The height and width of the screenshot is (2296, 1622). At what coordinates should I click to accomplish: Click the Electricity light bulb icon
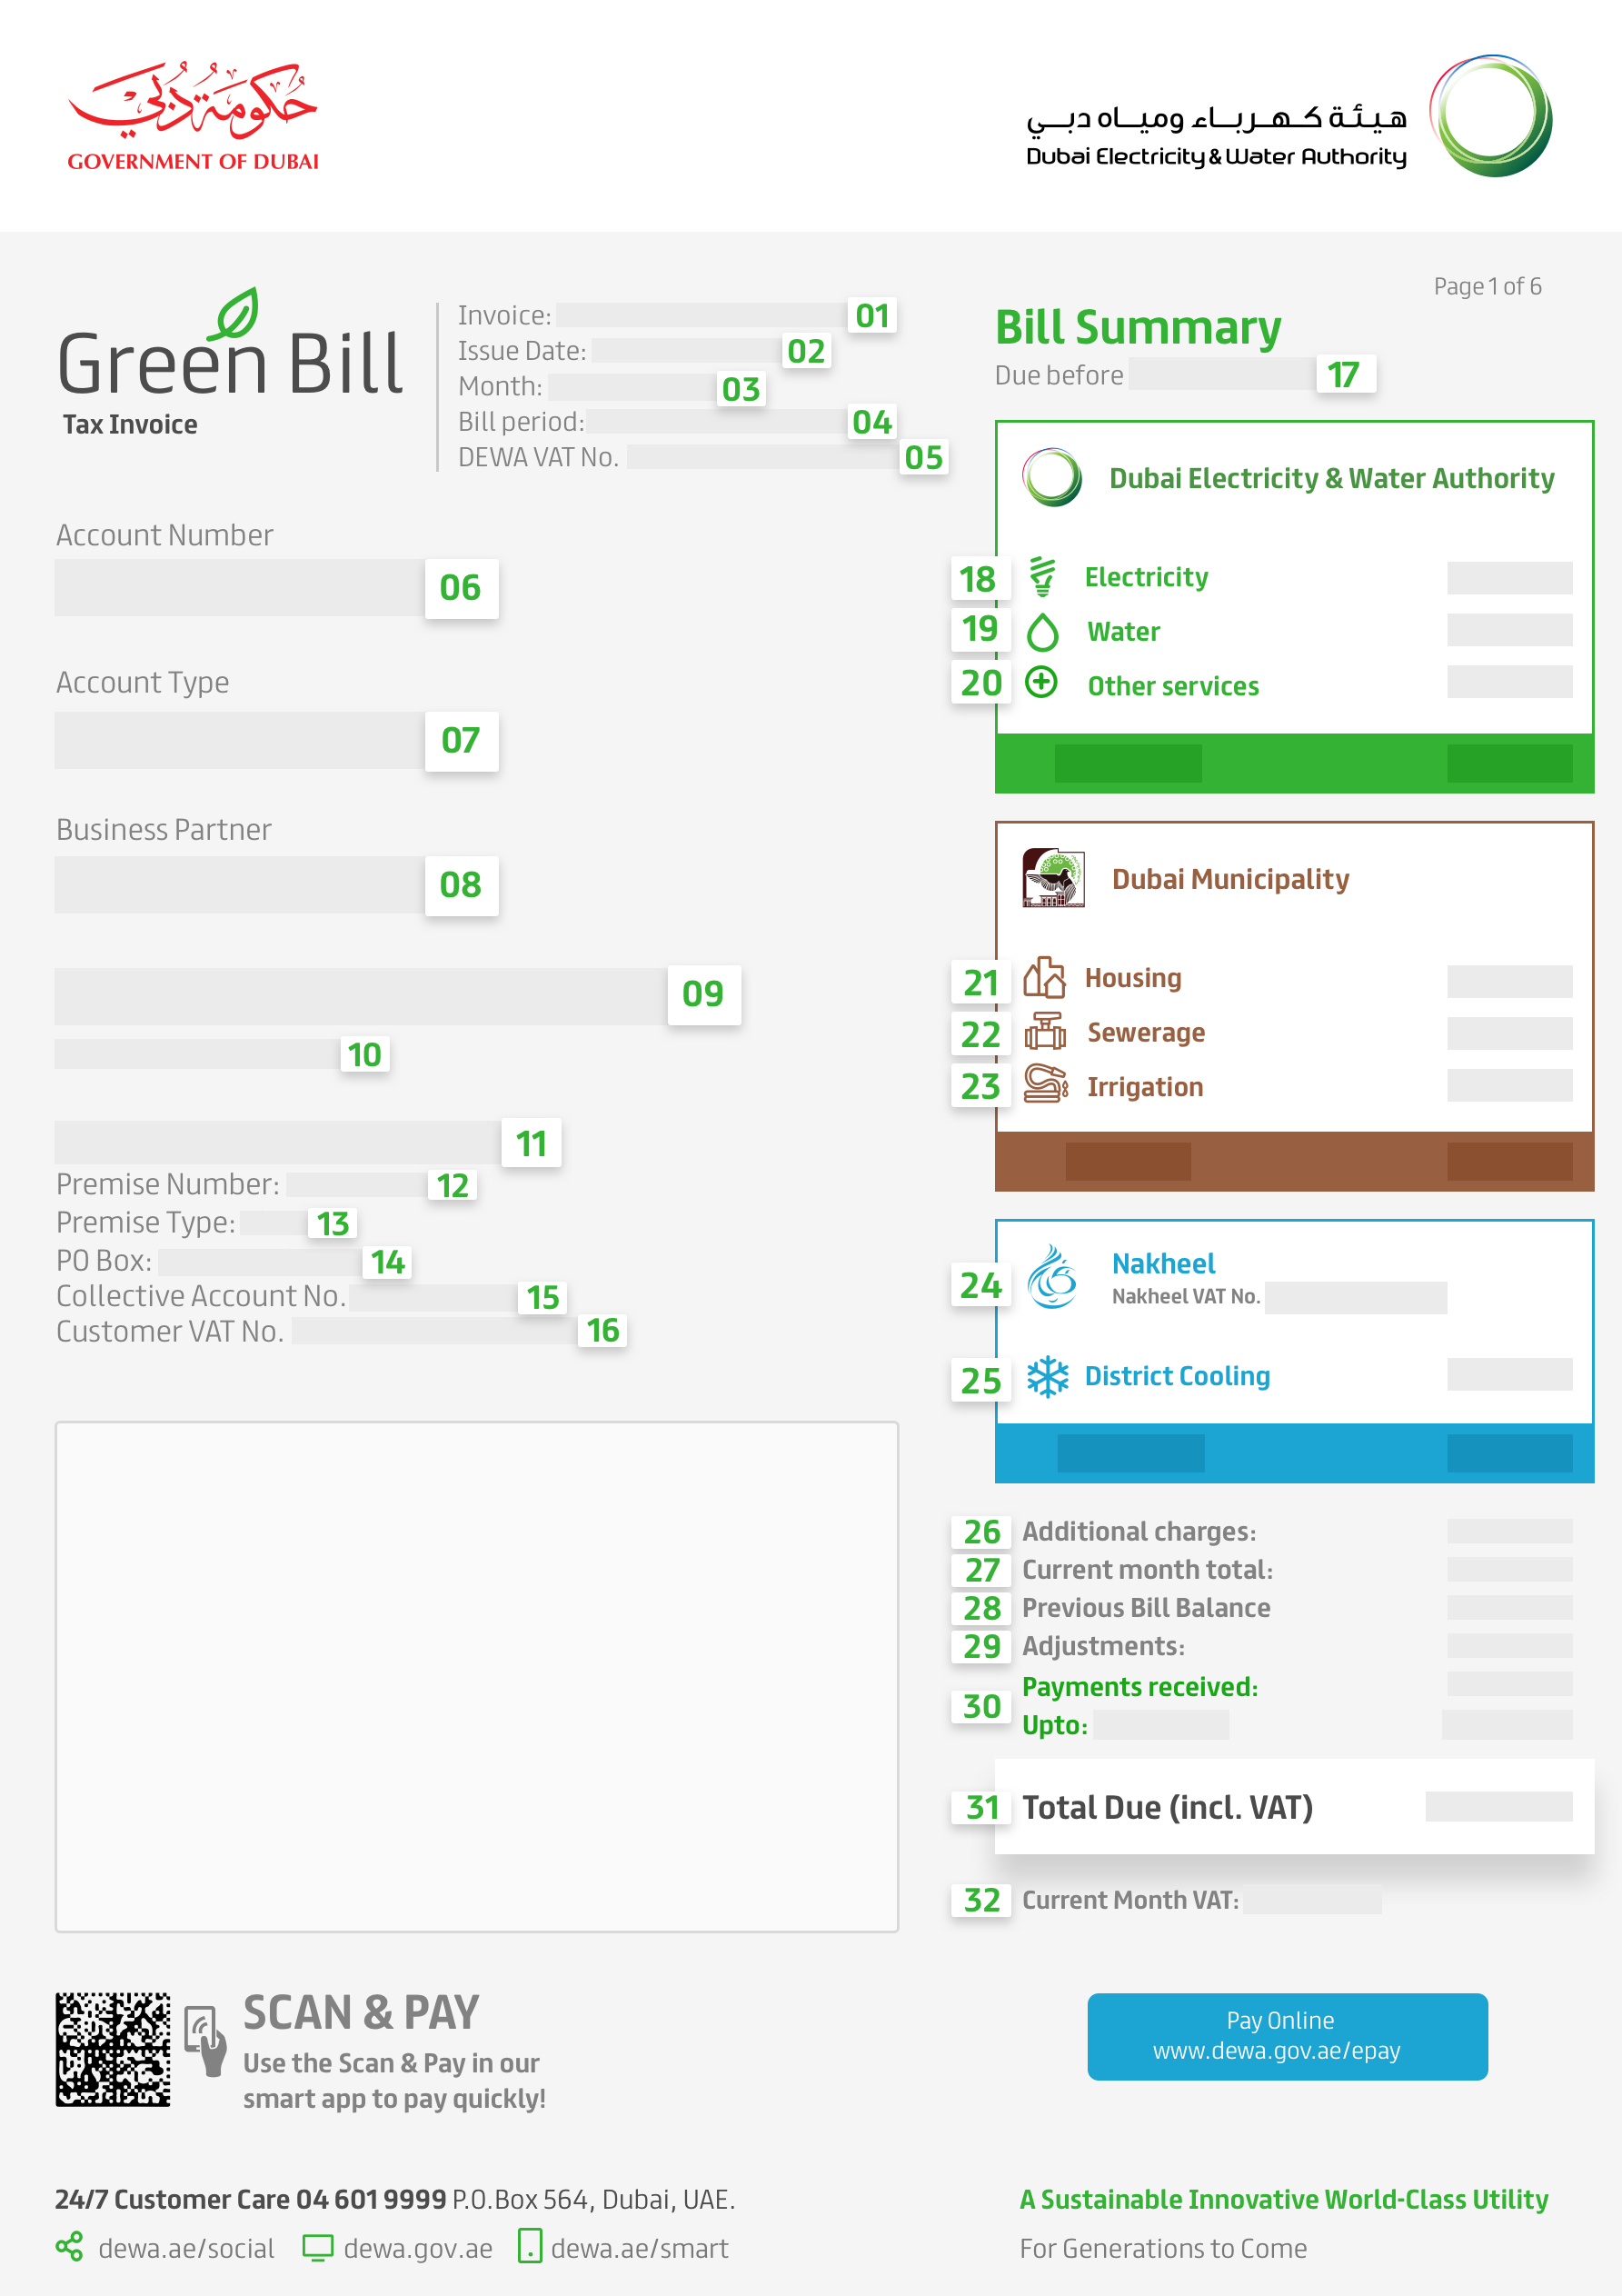[1042, 577]
